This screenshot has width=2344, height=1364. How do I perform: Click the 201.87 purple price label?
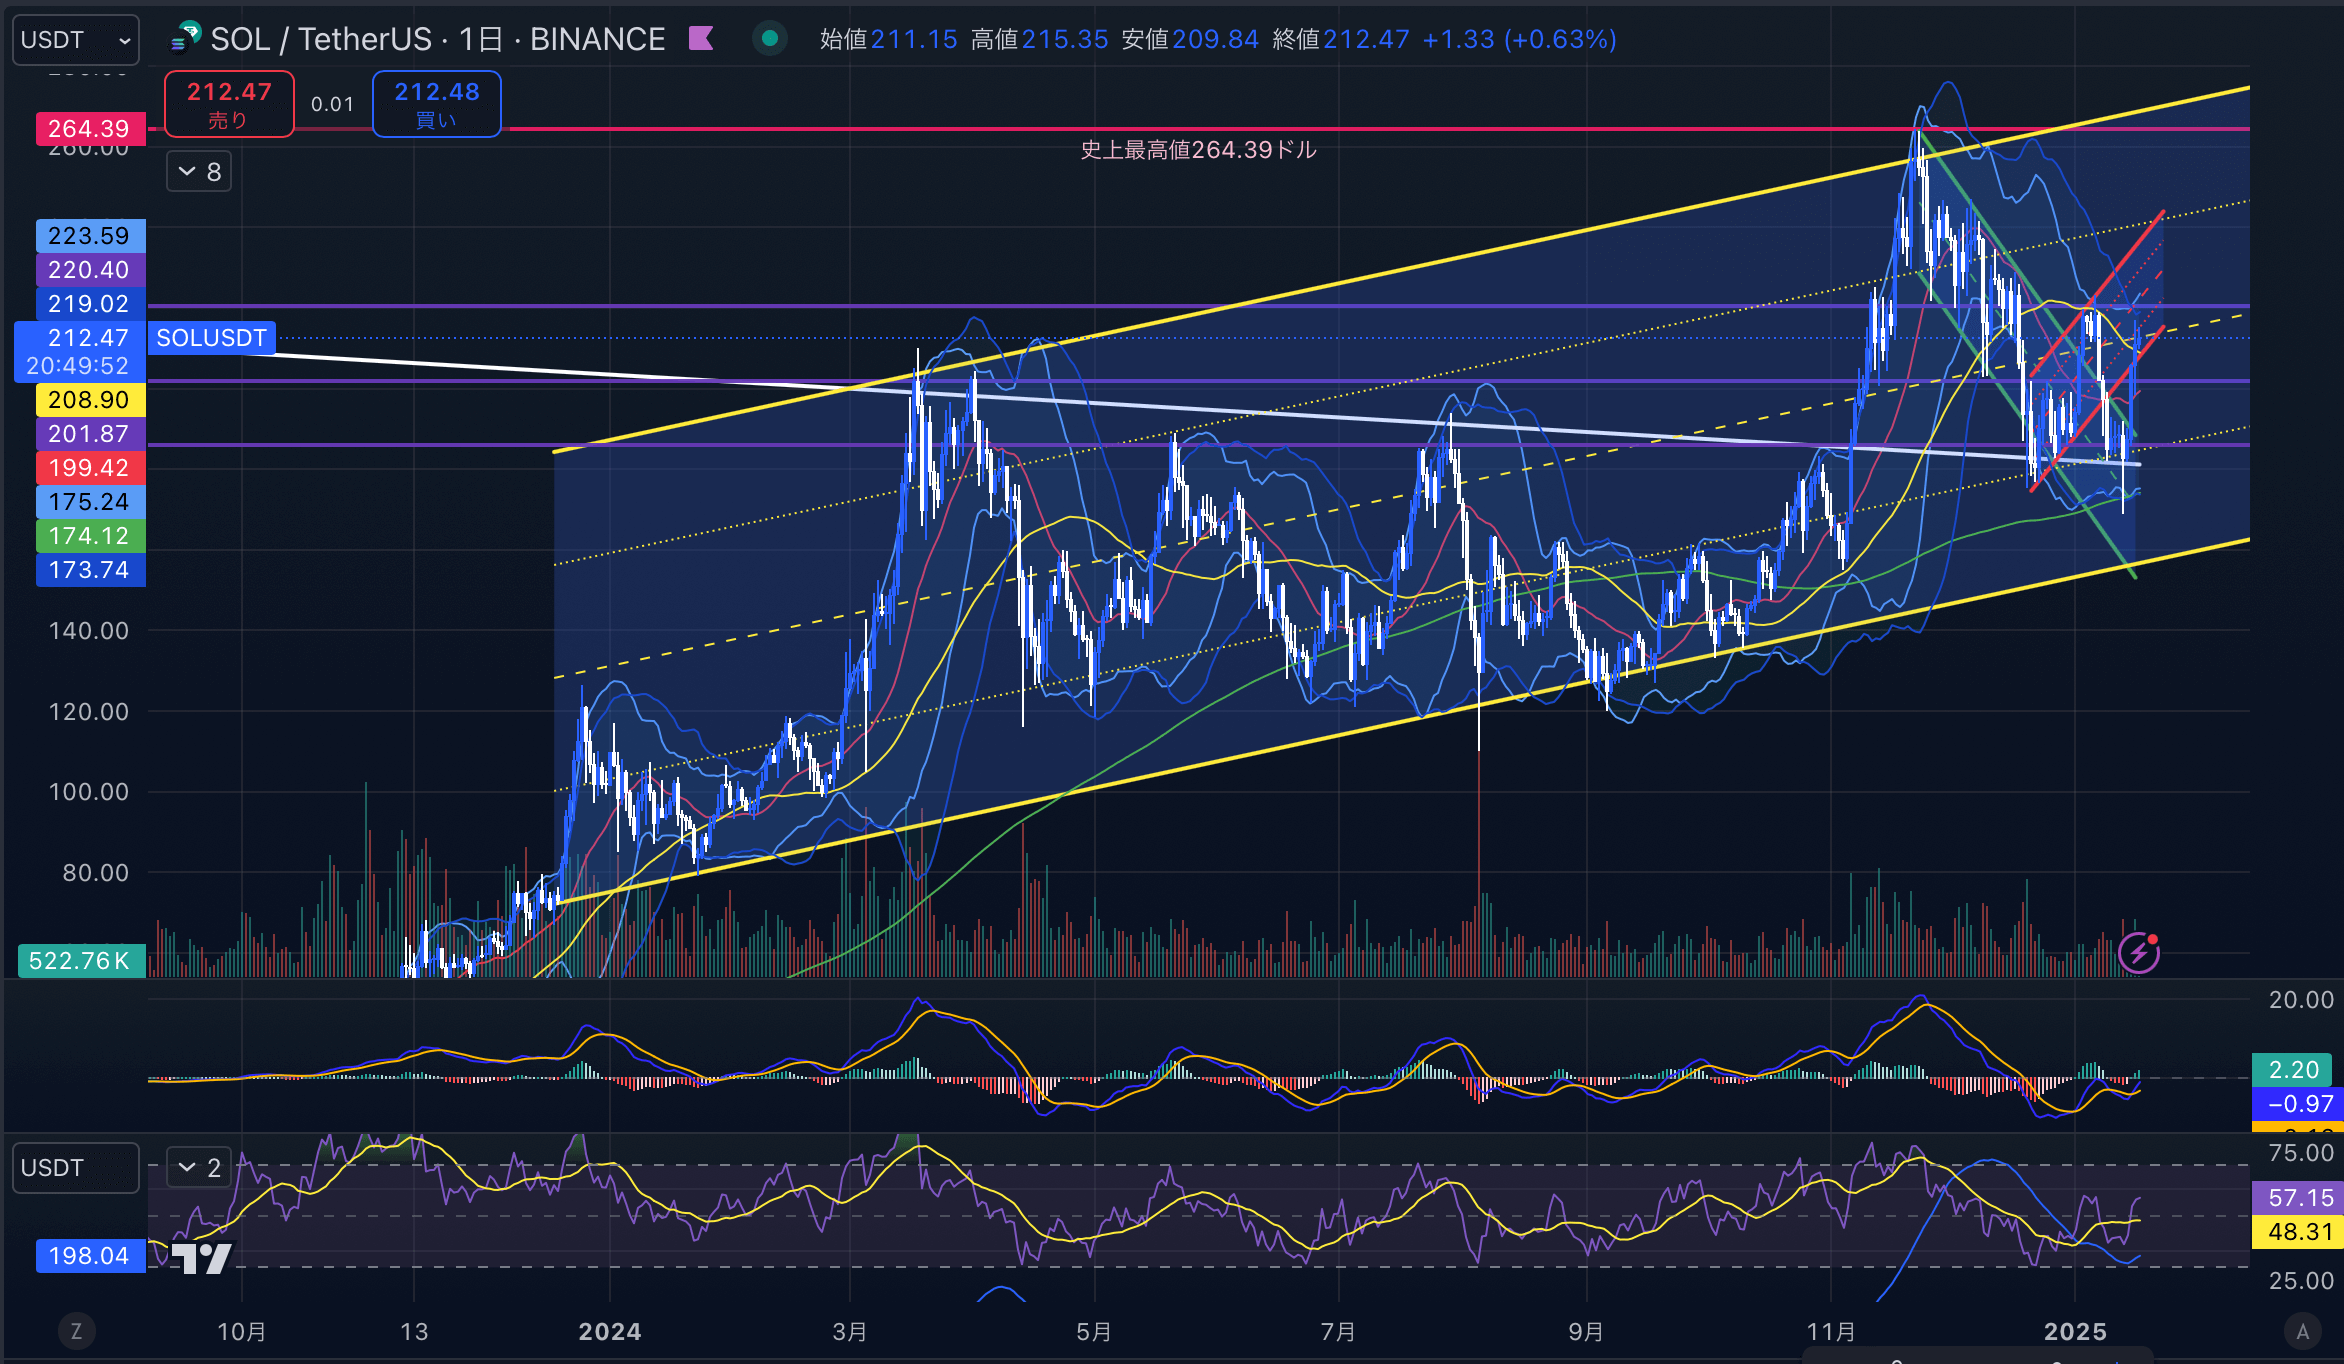tap(90, 434)
